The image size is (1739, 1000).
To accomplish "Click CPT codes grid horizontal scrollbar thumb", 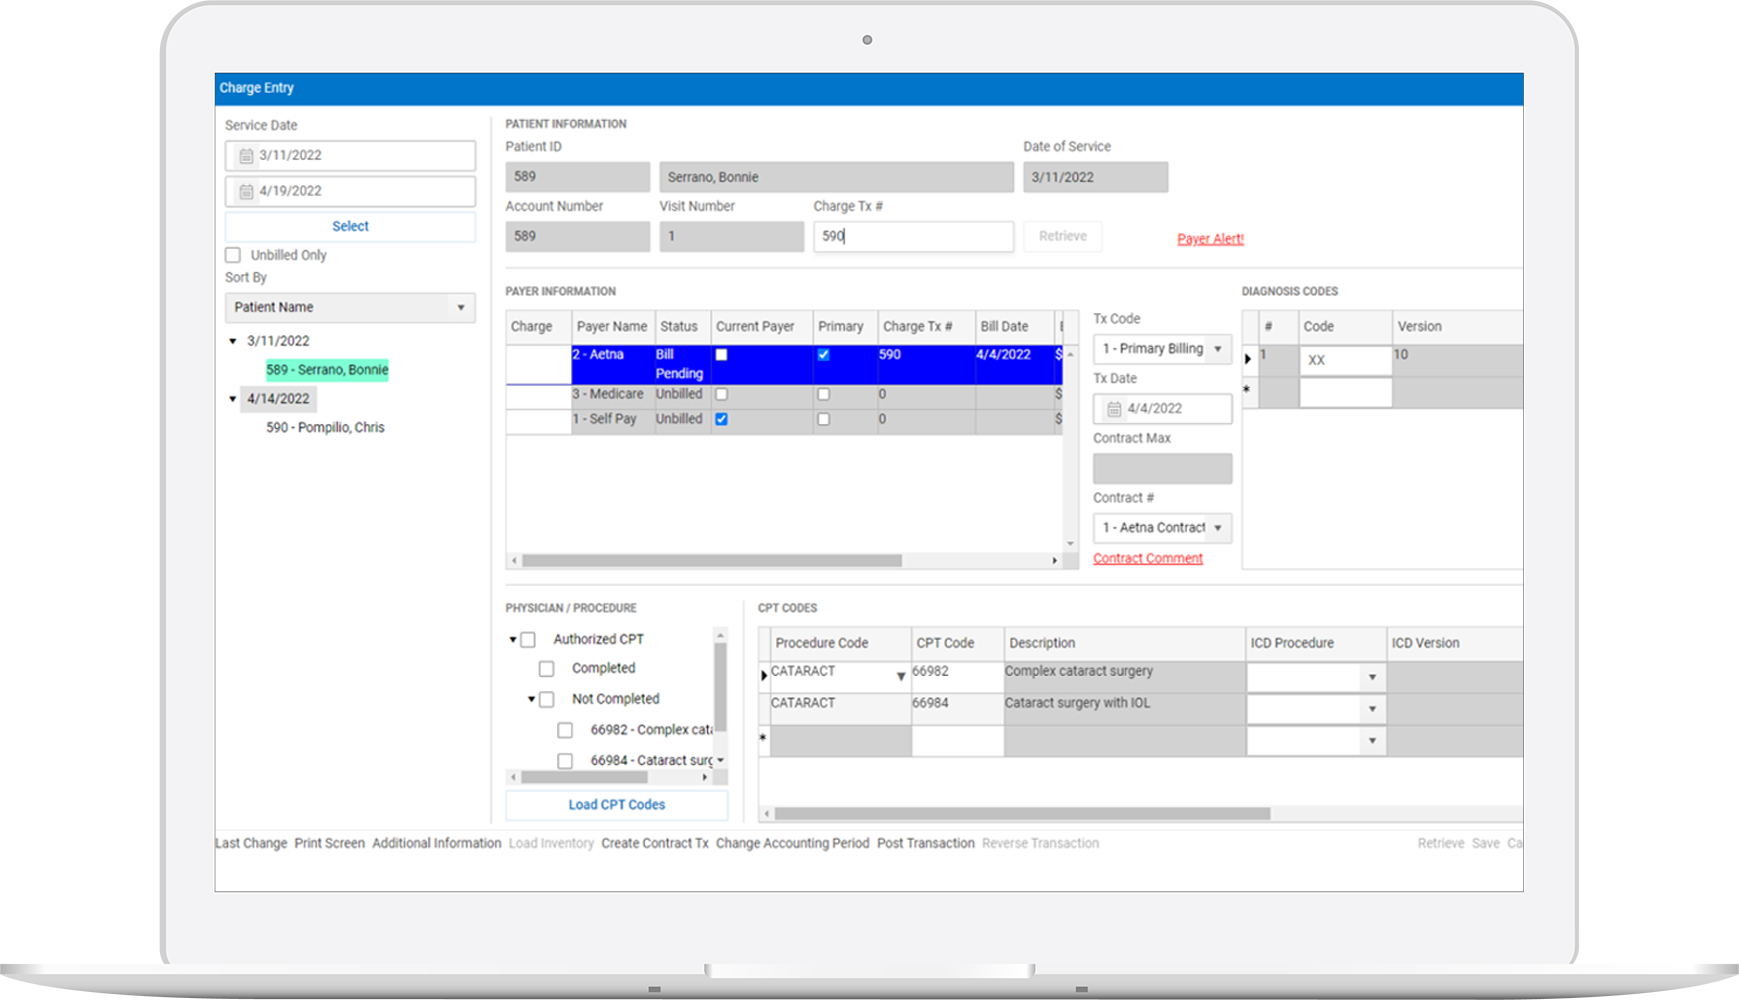I will [x=1022, y=814].
